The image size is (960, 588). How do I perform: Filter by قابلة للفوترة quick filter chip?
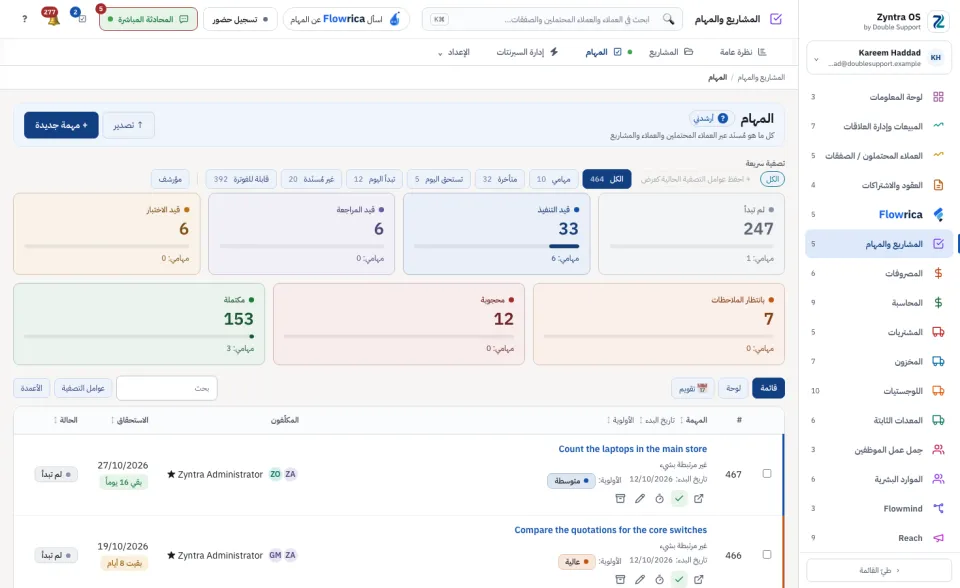[241, 179]
